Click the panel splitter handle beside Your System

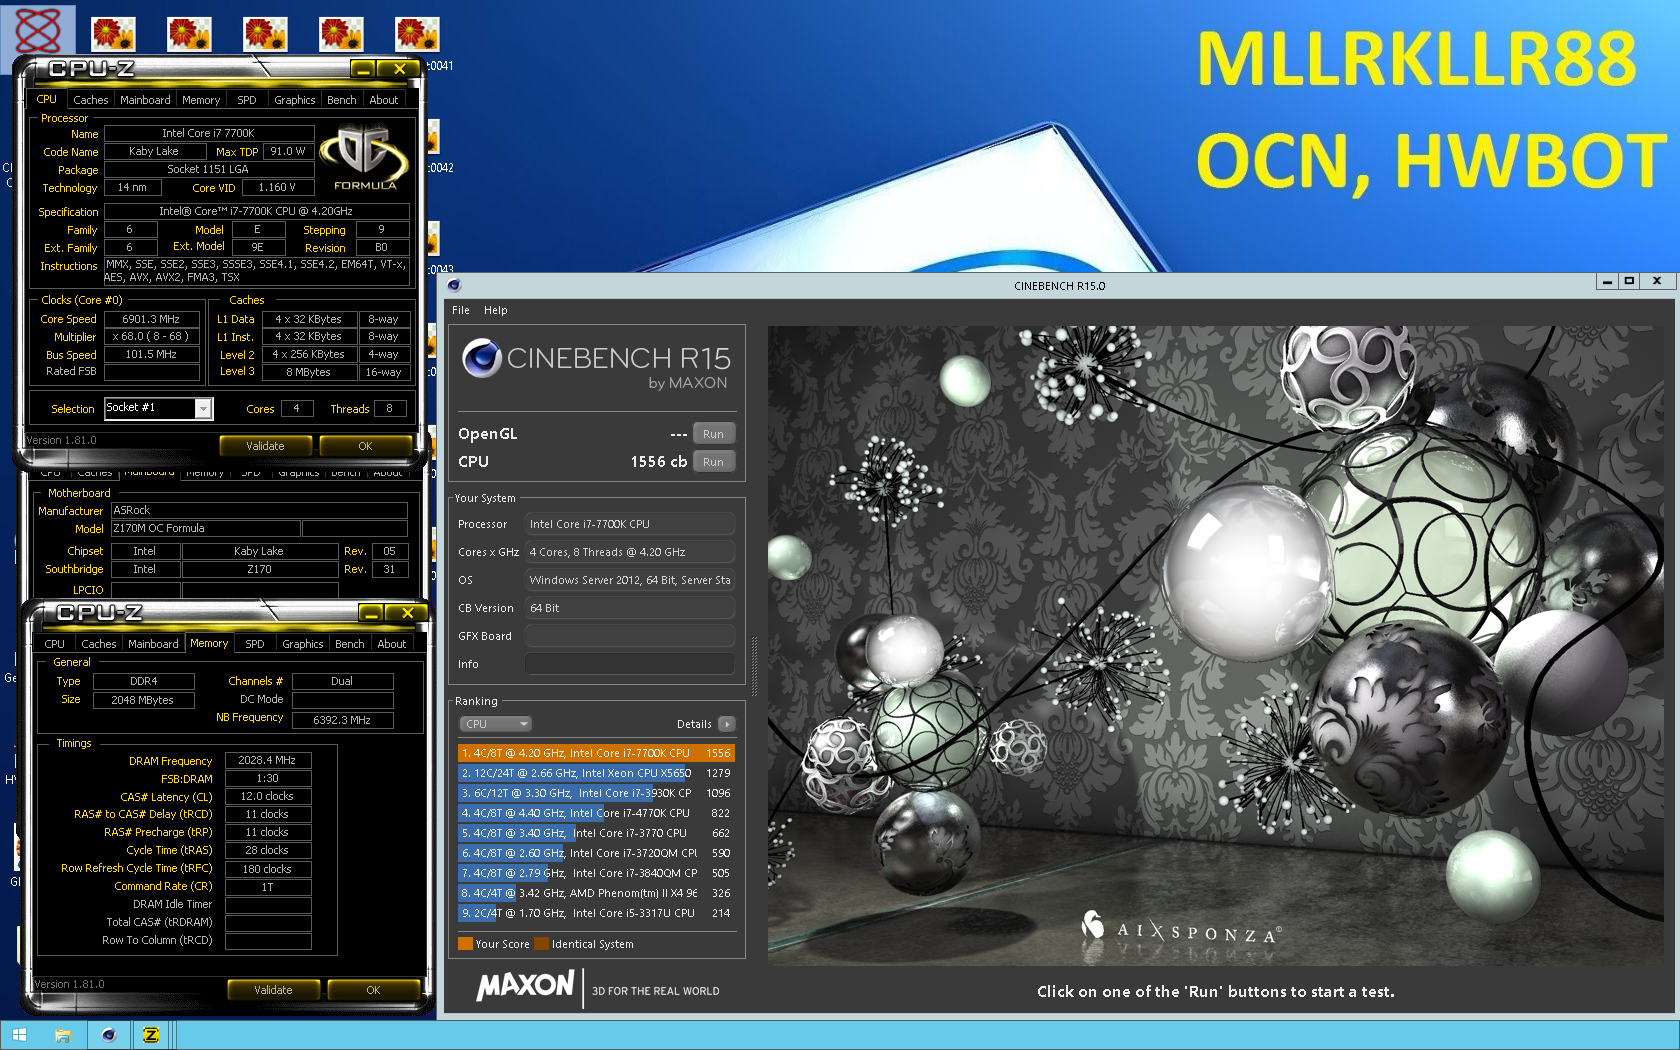point(754,666)
